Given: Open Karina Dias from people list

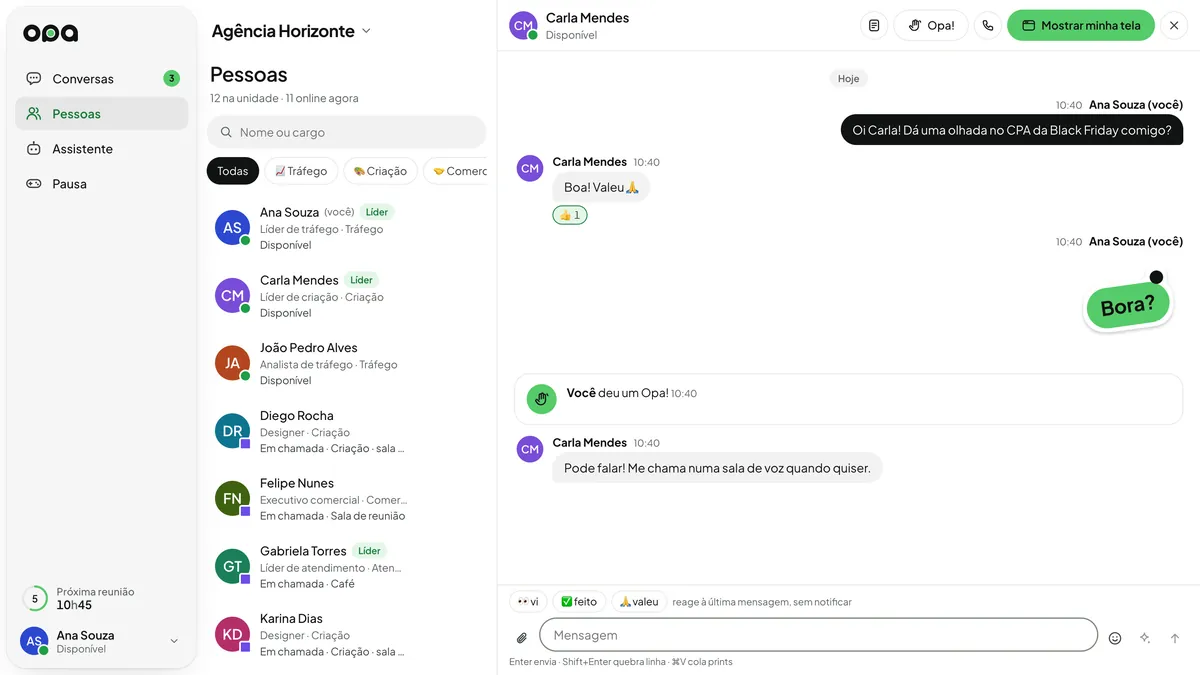Looking at the screenshot, I should click(x=346, y=635).
